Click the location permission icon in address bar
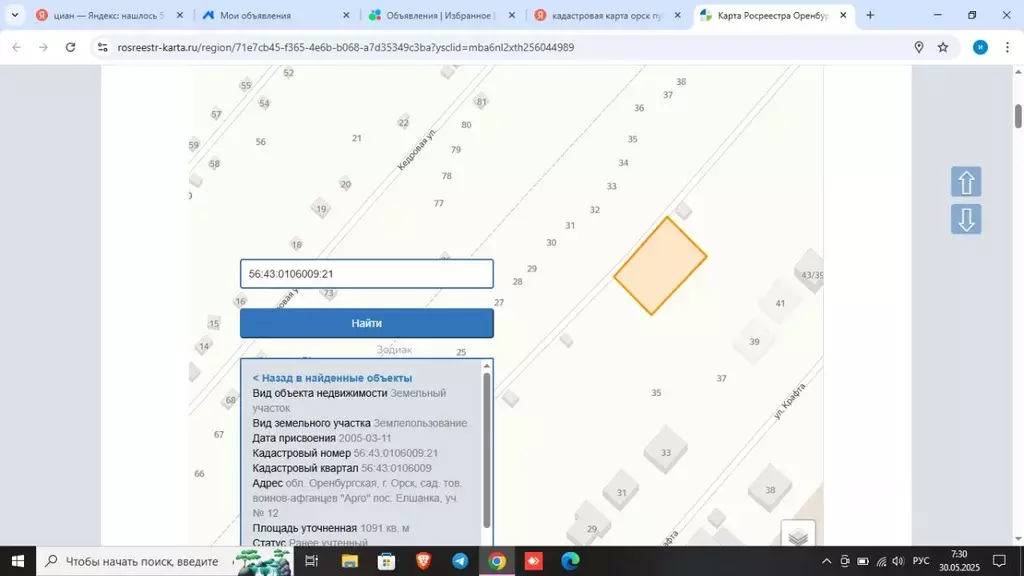 click(x=918, y=47)
